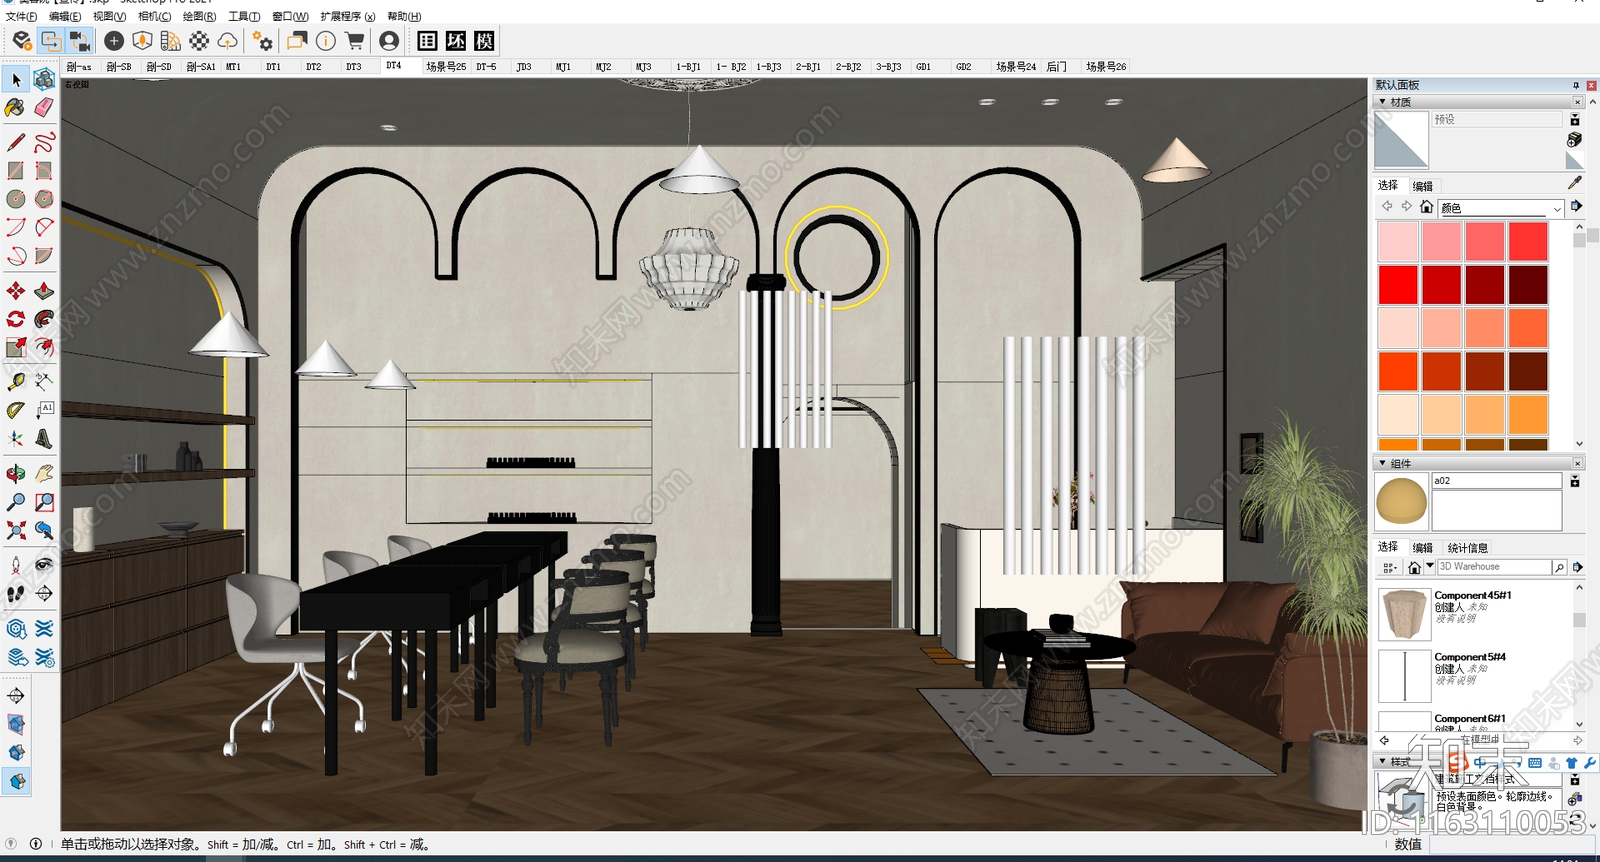Select the Make Component tool

click(44, 79)
